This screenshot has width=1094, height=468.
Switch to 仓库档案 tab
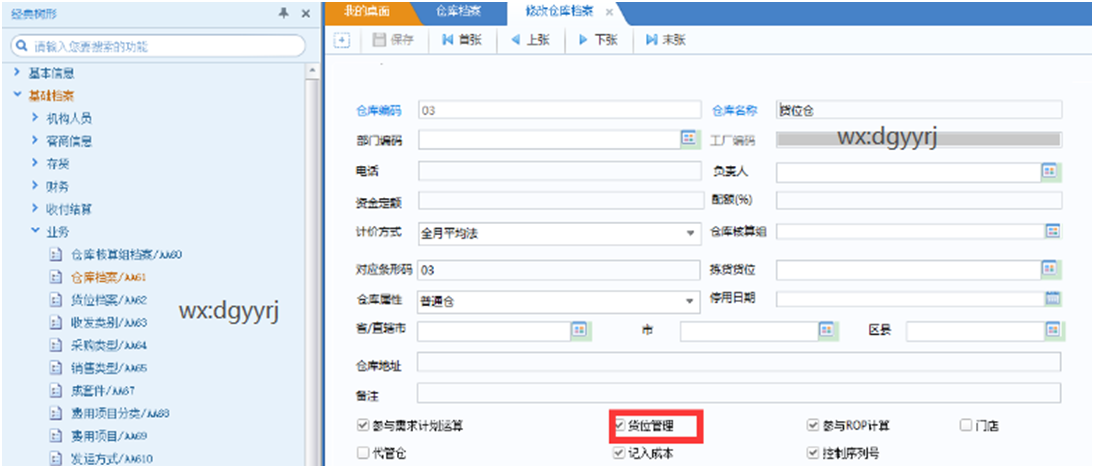pyautogui.click(x=457, y=13)
